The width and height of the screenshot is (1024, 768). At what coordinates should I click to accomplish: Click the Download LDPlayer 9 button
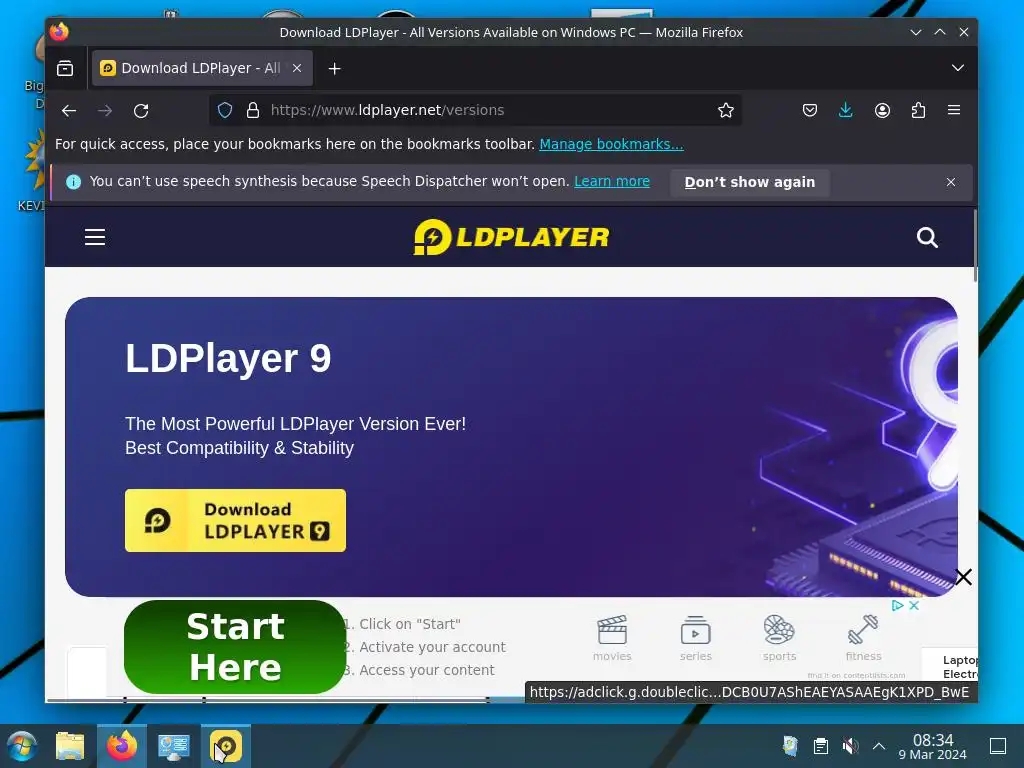(235, 520)
